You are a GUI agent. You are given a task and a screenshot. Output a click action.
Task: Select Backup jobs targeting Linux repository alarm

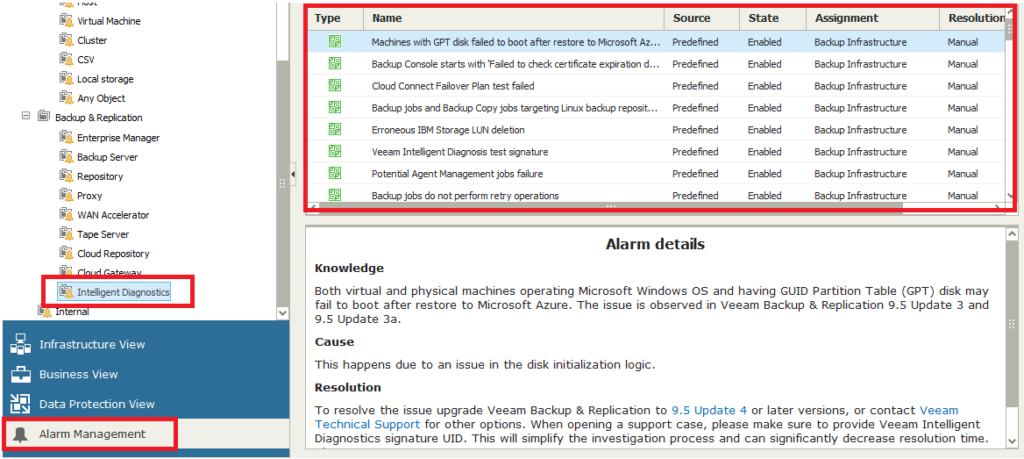(656, 108)
